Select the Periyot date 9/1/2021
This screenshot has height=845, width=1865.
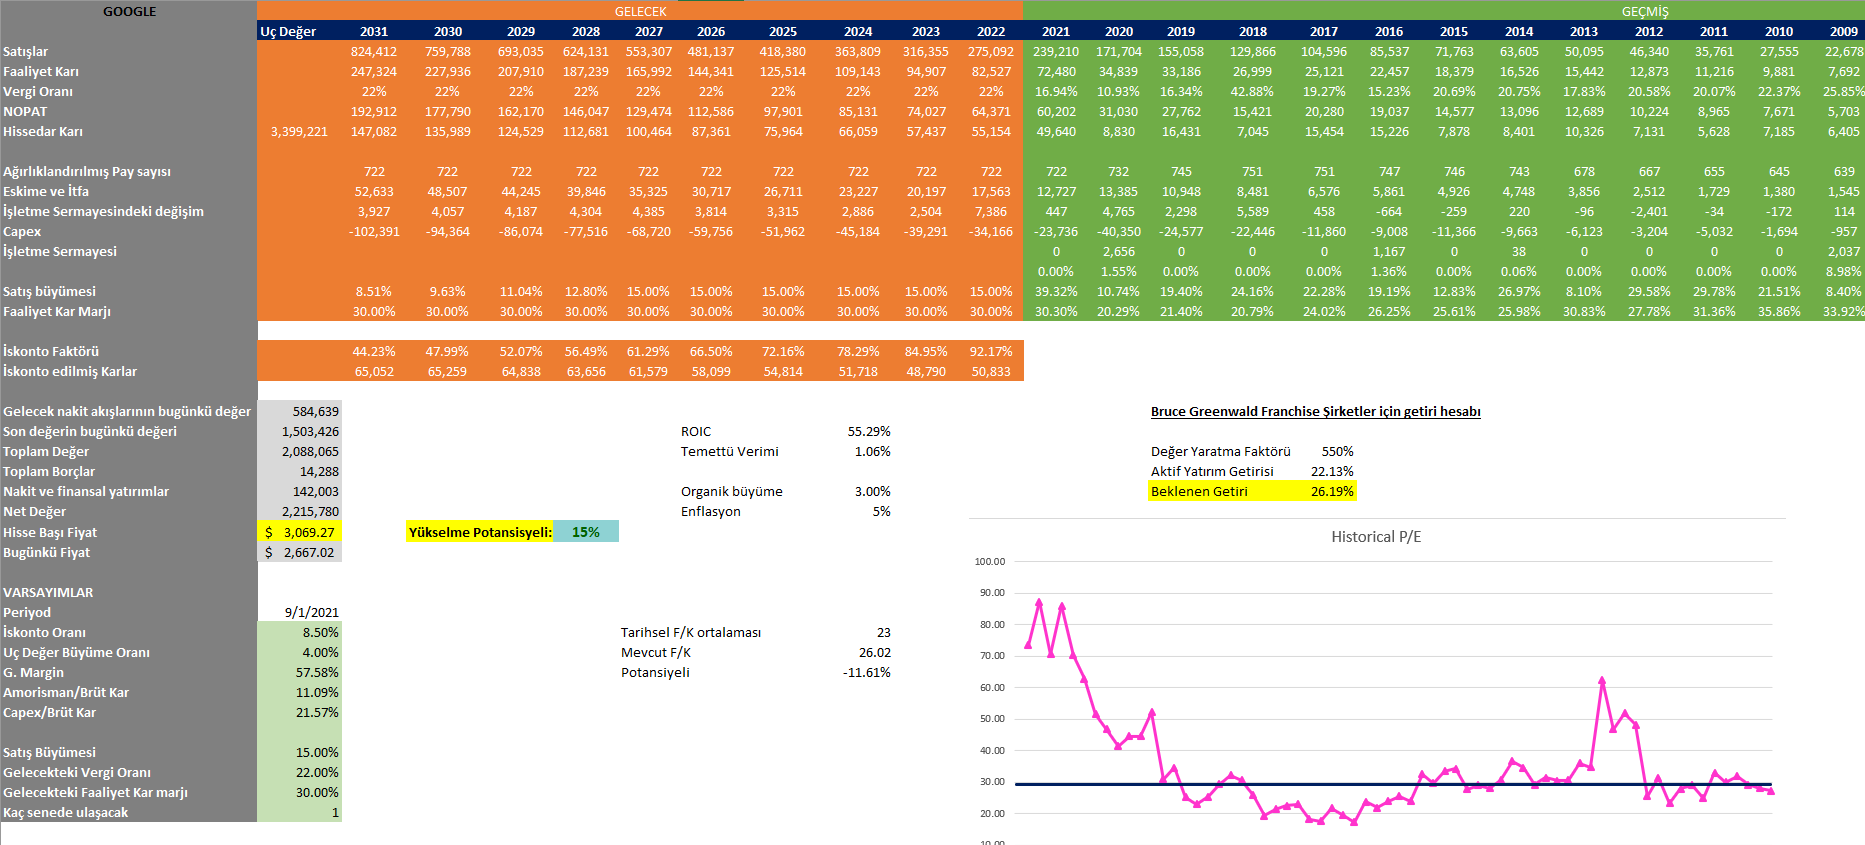point(311,612)
